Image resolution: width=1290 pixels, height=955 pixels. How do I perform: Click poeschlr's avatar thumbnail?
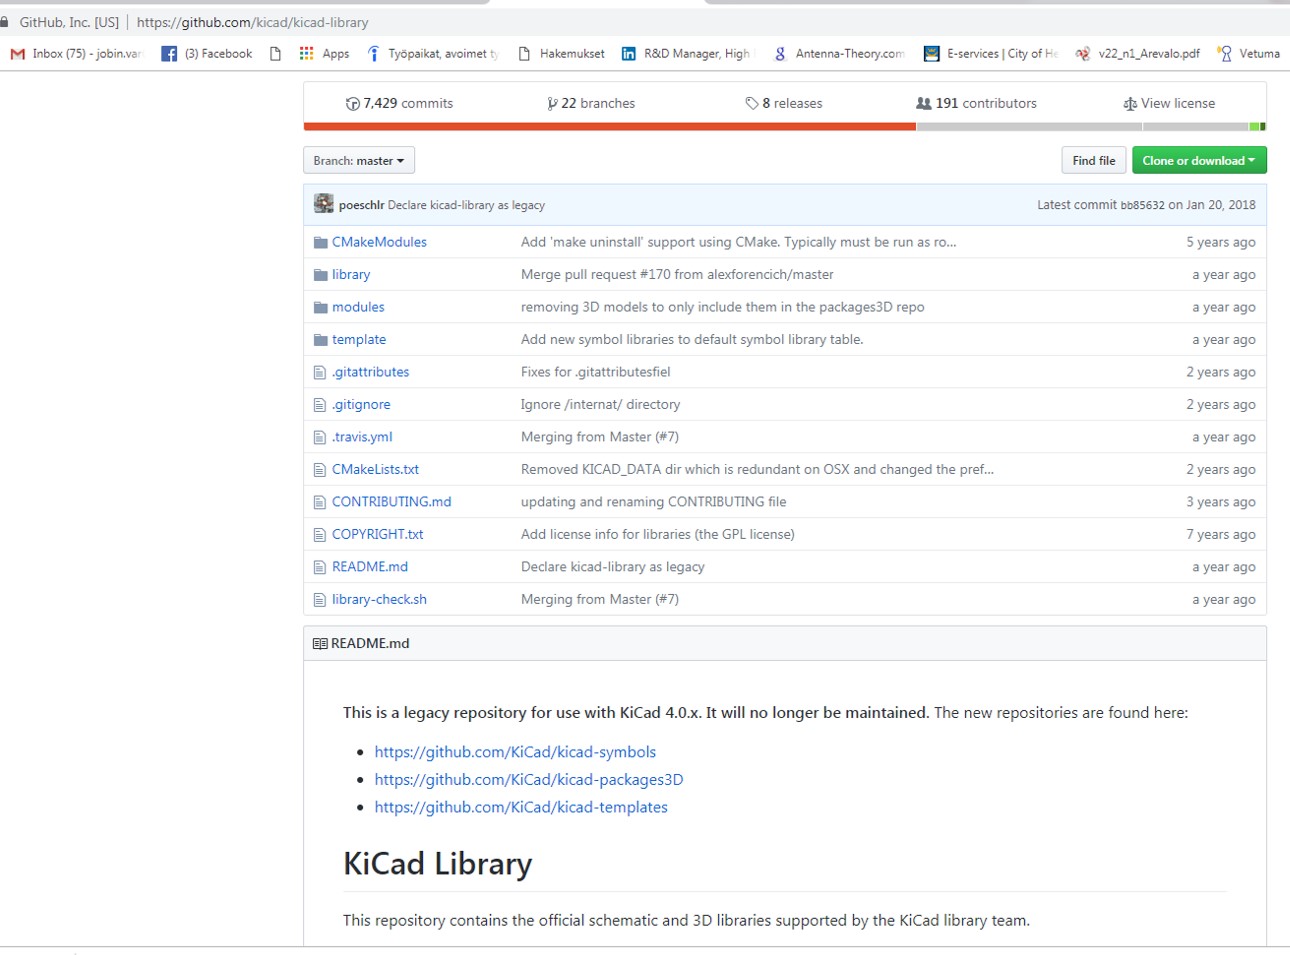pos(324,204)
